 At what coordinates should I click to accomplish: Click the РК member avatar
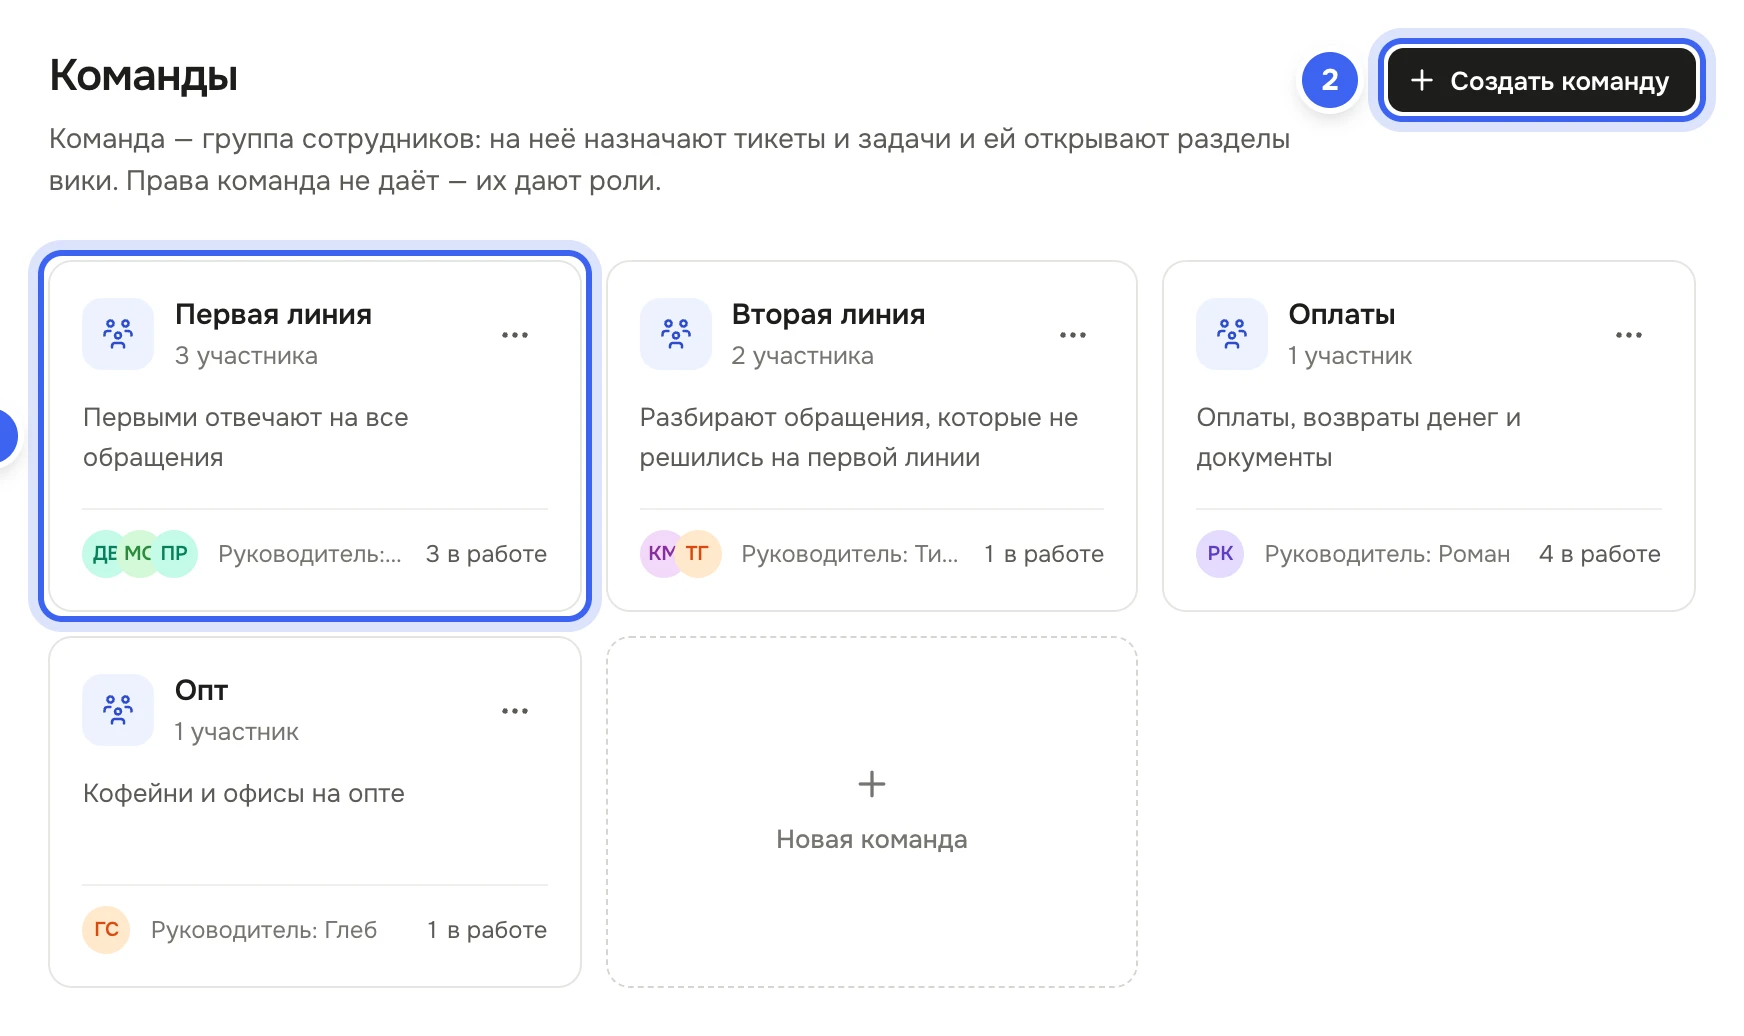click(x=1220, y=554)
